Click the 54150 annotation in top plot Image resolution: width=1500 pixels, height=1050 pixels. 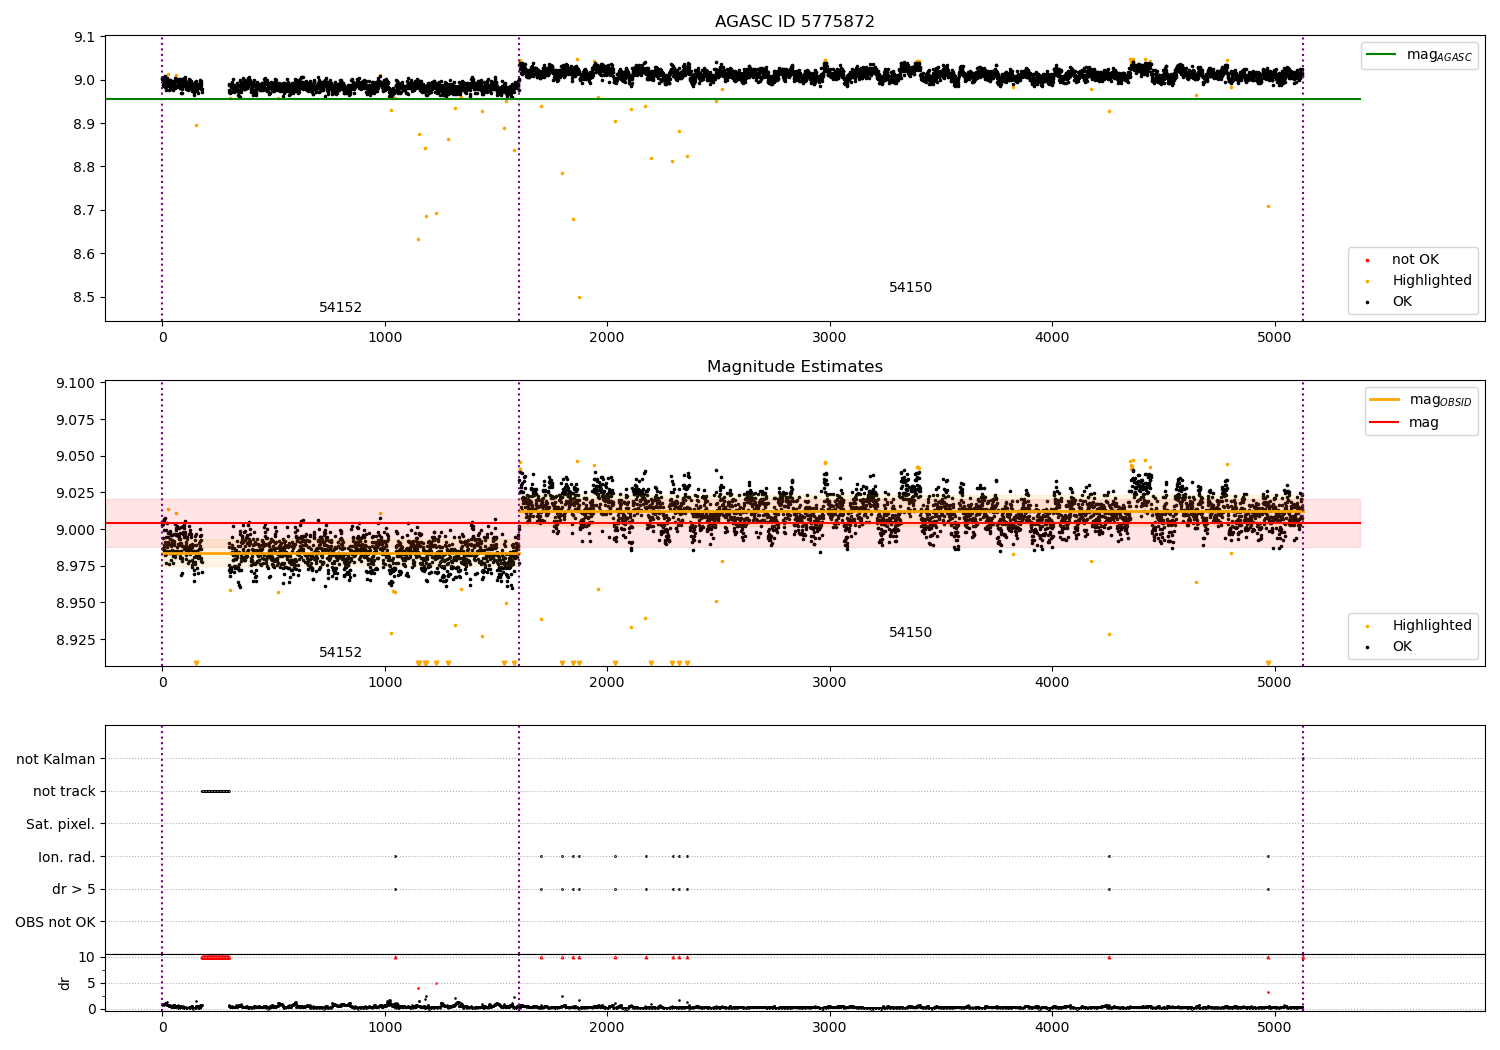click(x=910, y=288)
